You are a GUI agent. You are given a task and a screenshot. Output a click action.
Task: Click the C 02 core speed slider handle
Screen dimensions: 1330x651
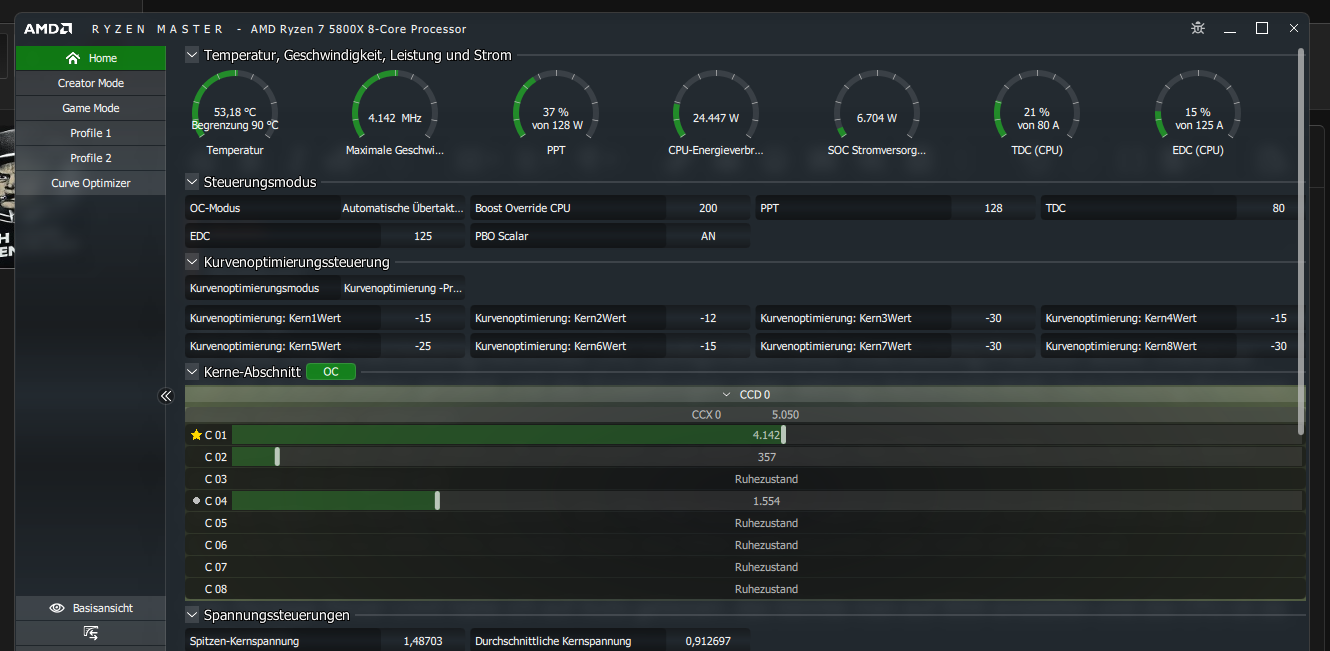[x=277, y=457]
